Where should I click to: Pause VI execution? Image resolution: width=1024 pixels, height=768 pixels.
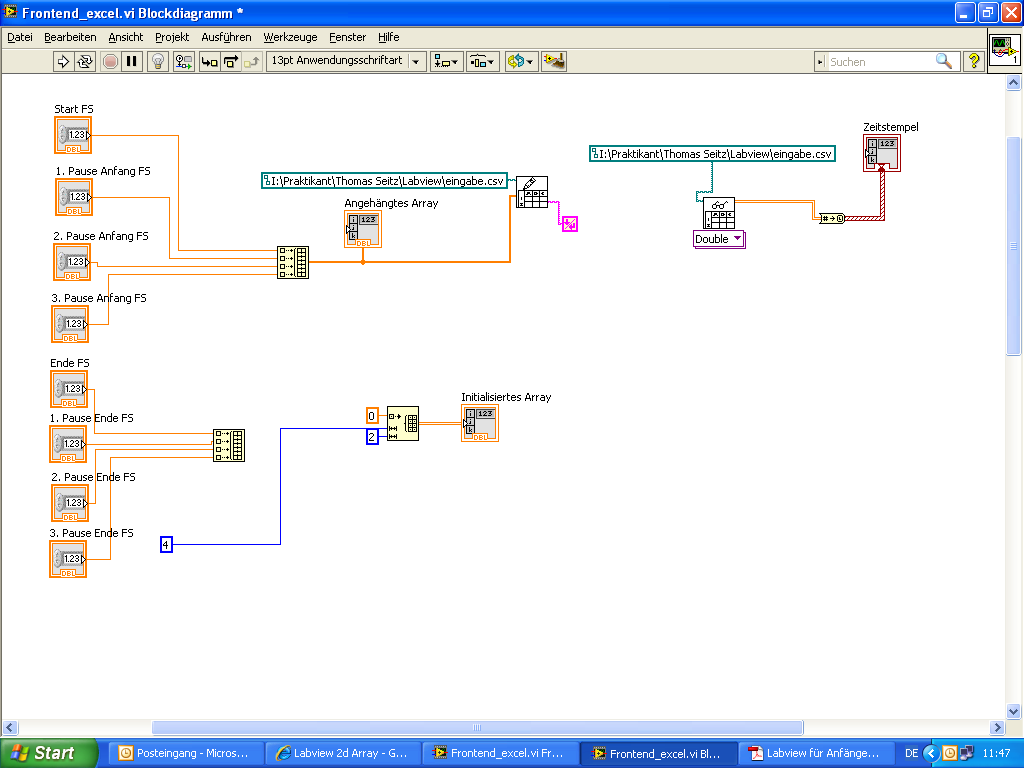click(131, 61)
